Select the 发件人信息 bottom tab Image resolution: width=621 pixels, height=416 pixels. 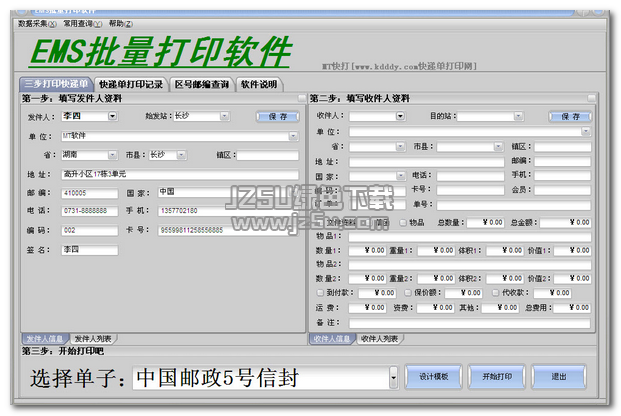click(45, 339)
